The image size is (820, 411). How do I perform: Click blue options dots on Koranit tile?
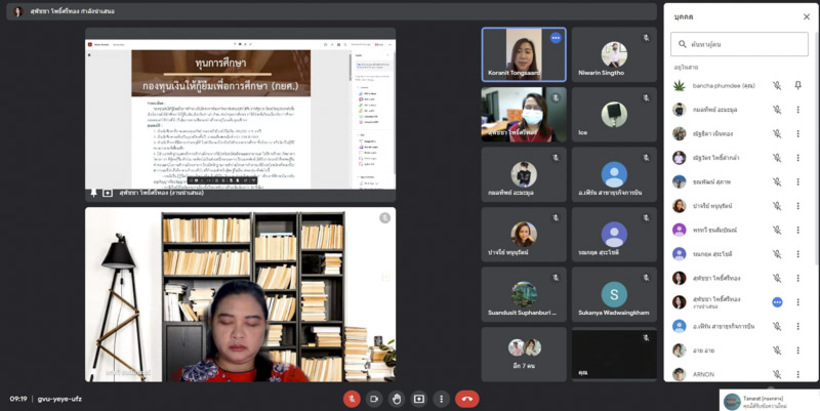pyautogui.click(x=555, y=38)
